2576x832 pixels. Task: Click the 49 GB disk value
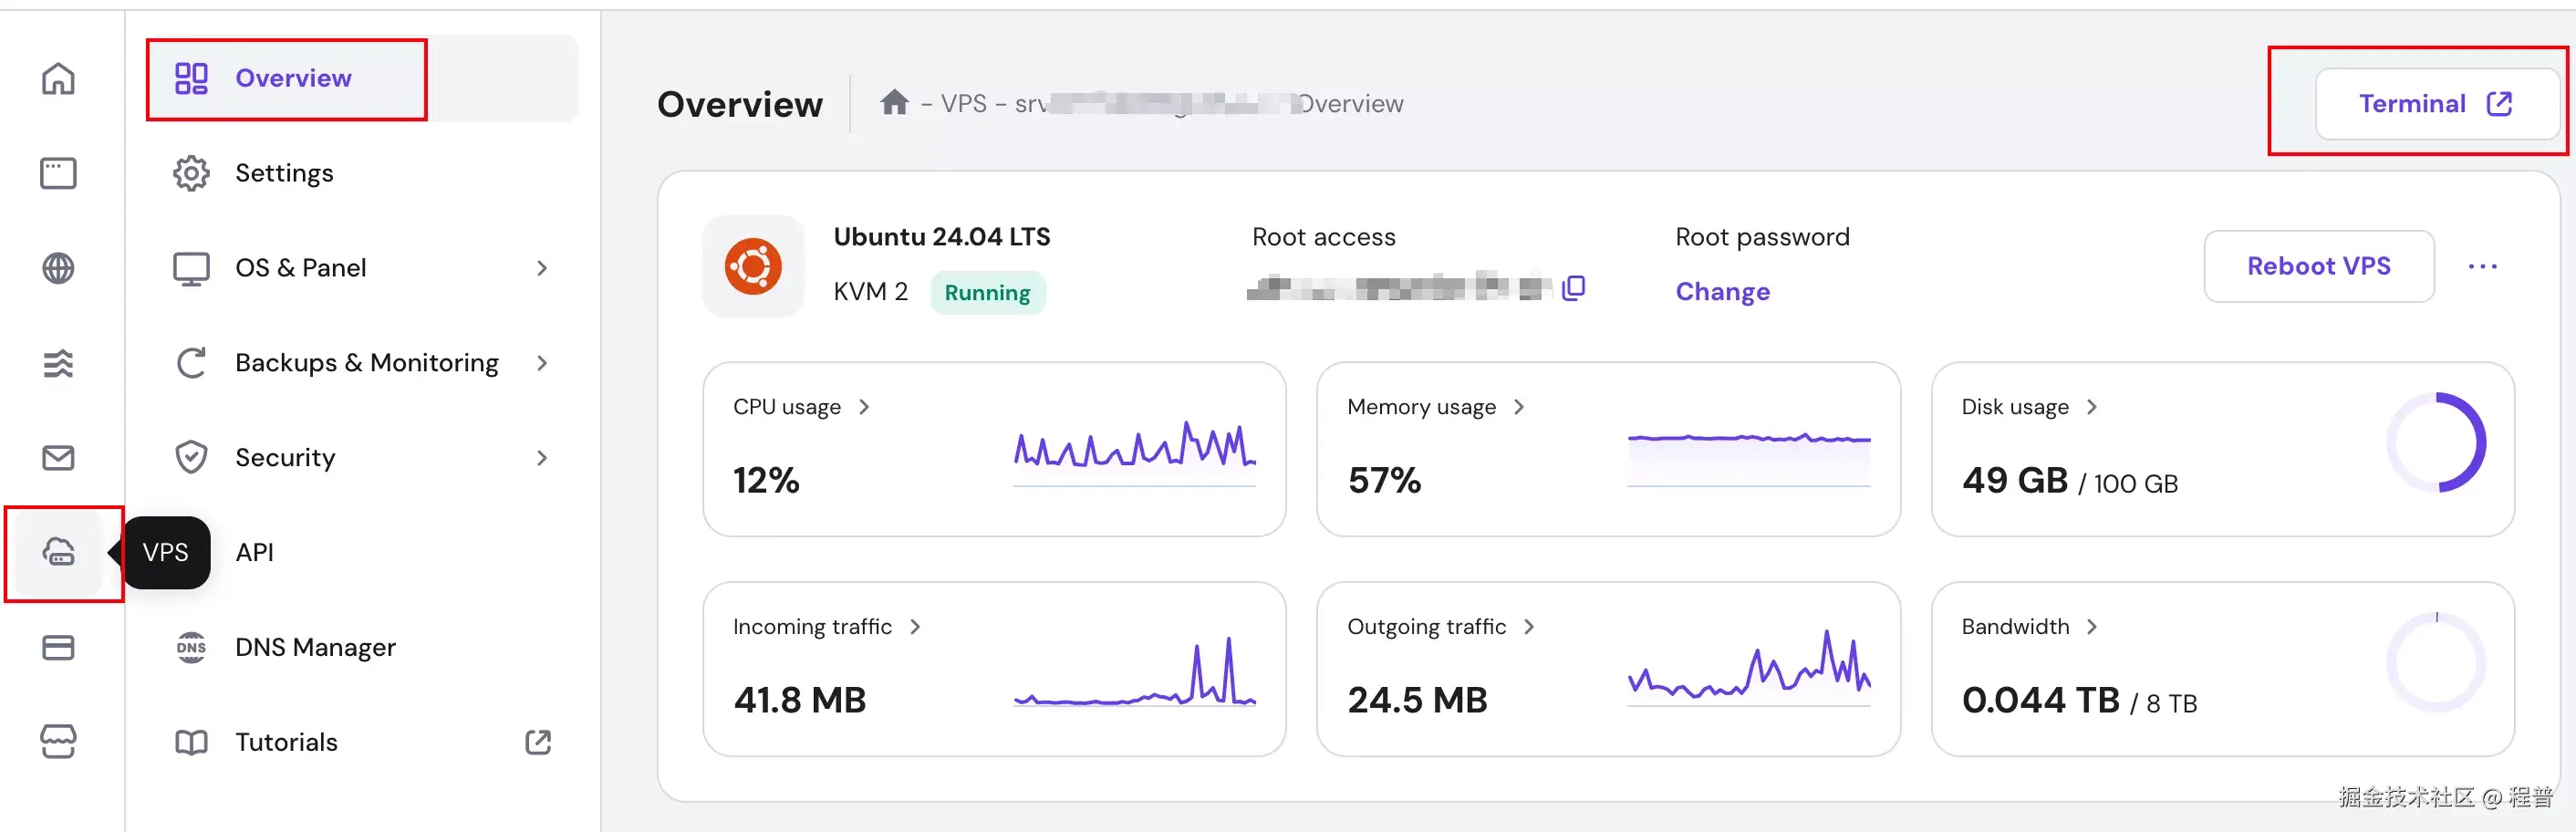point(2014,481)
